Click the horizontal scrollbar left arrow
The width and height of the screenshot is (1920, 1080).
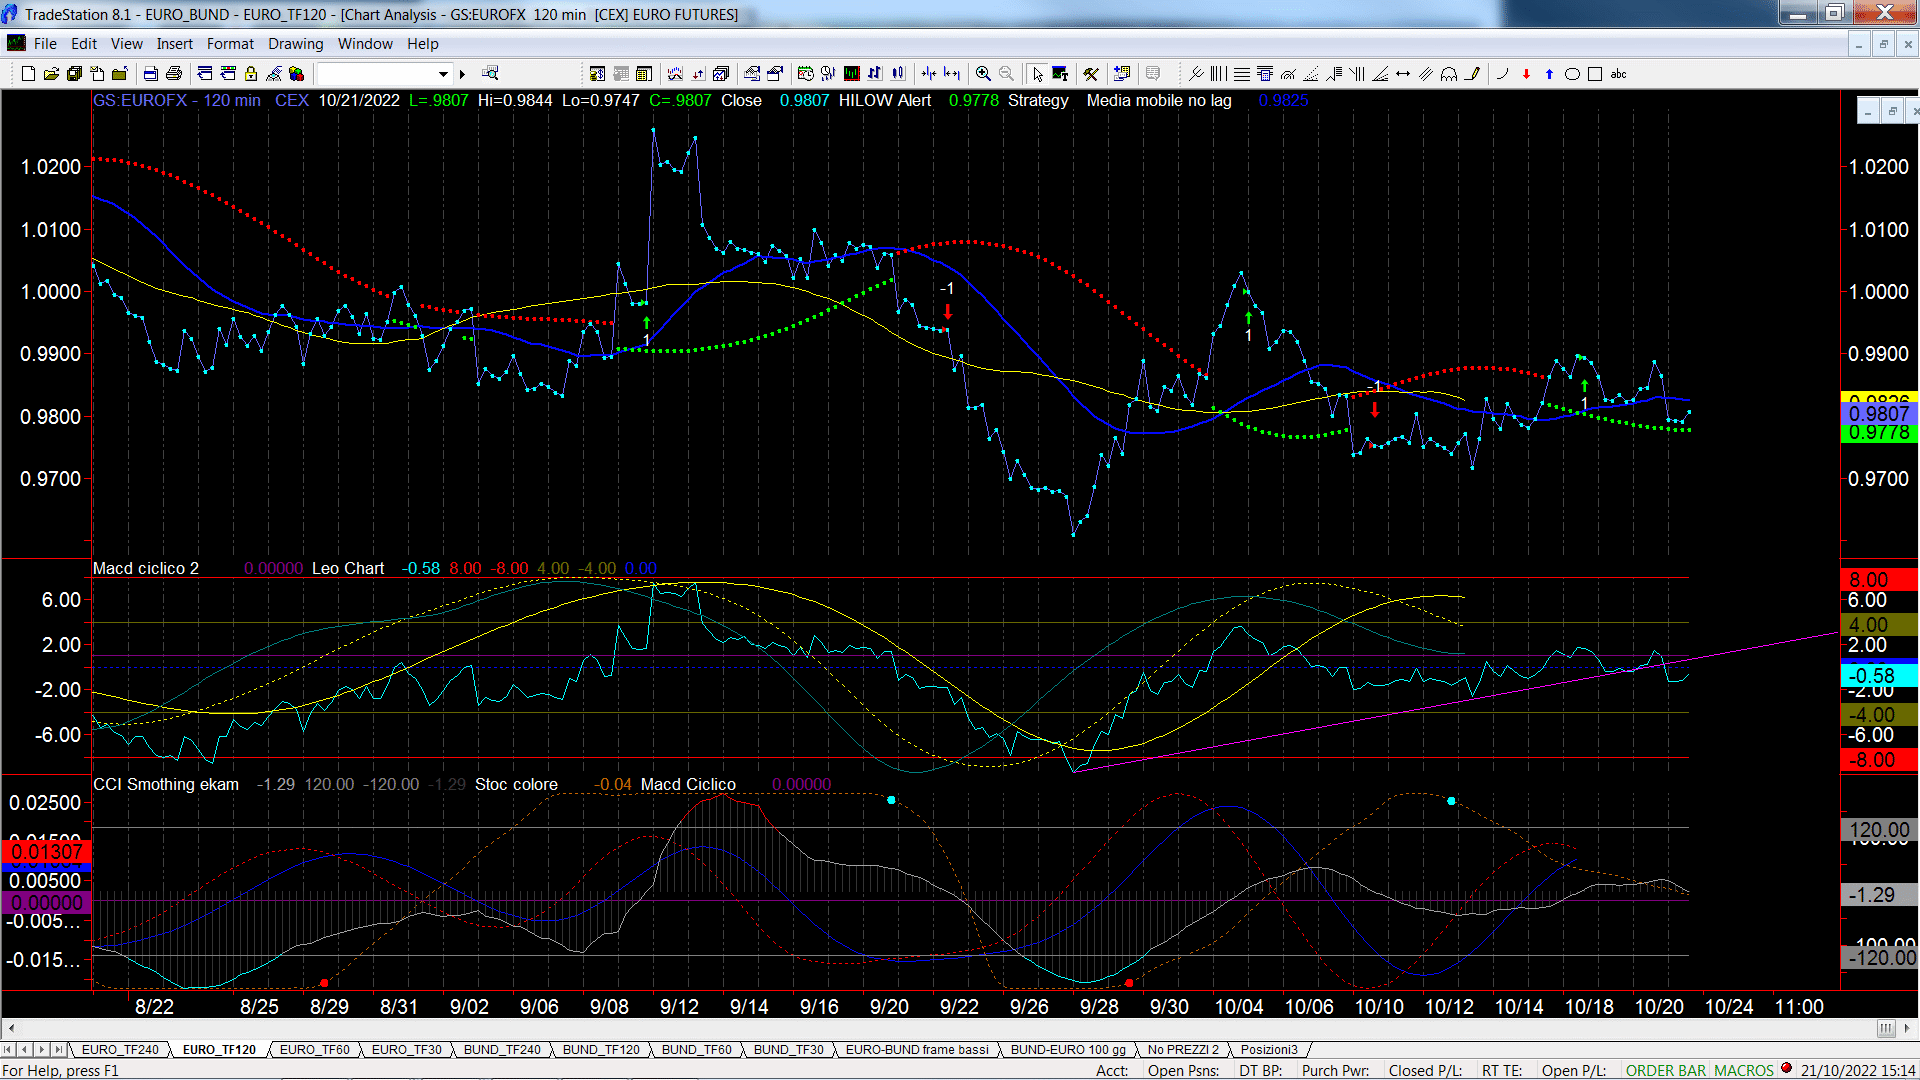click(11, 1028)
